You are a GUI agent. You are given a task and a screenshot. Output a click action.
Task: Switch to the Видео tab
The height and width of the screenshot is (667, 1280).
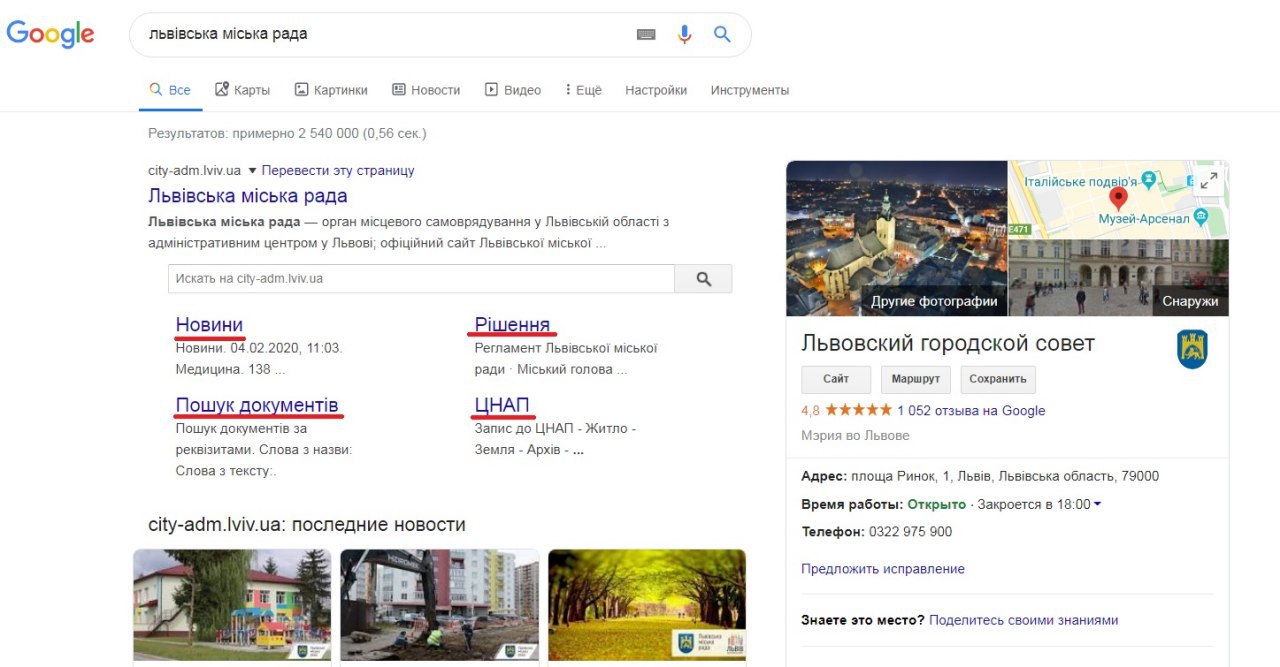point(513,90)
